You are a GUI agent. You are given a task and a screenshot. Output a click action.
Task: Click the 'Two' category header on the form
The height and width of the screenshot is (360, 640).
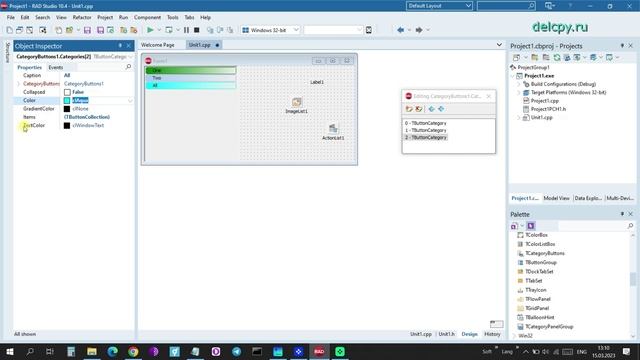191,78
